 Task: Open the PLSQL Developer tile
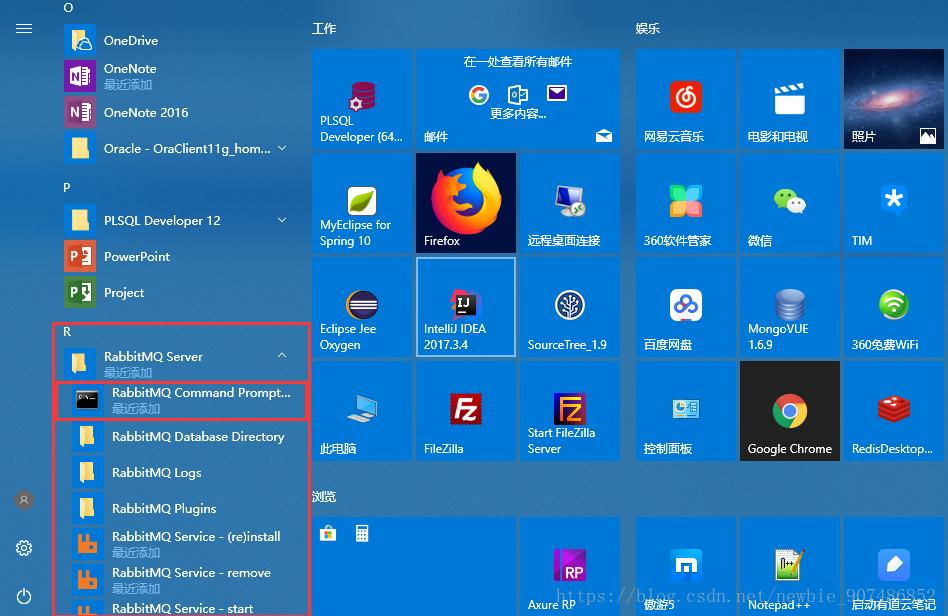[x=362, y=99]
